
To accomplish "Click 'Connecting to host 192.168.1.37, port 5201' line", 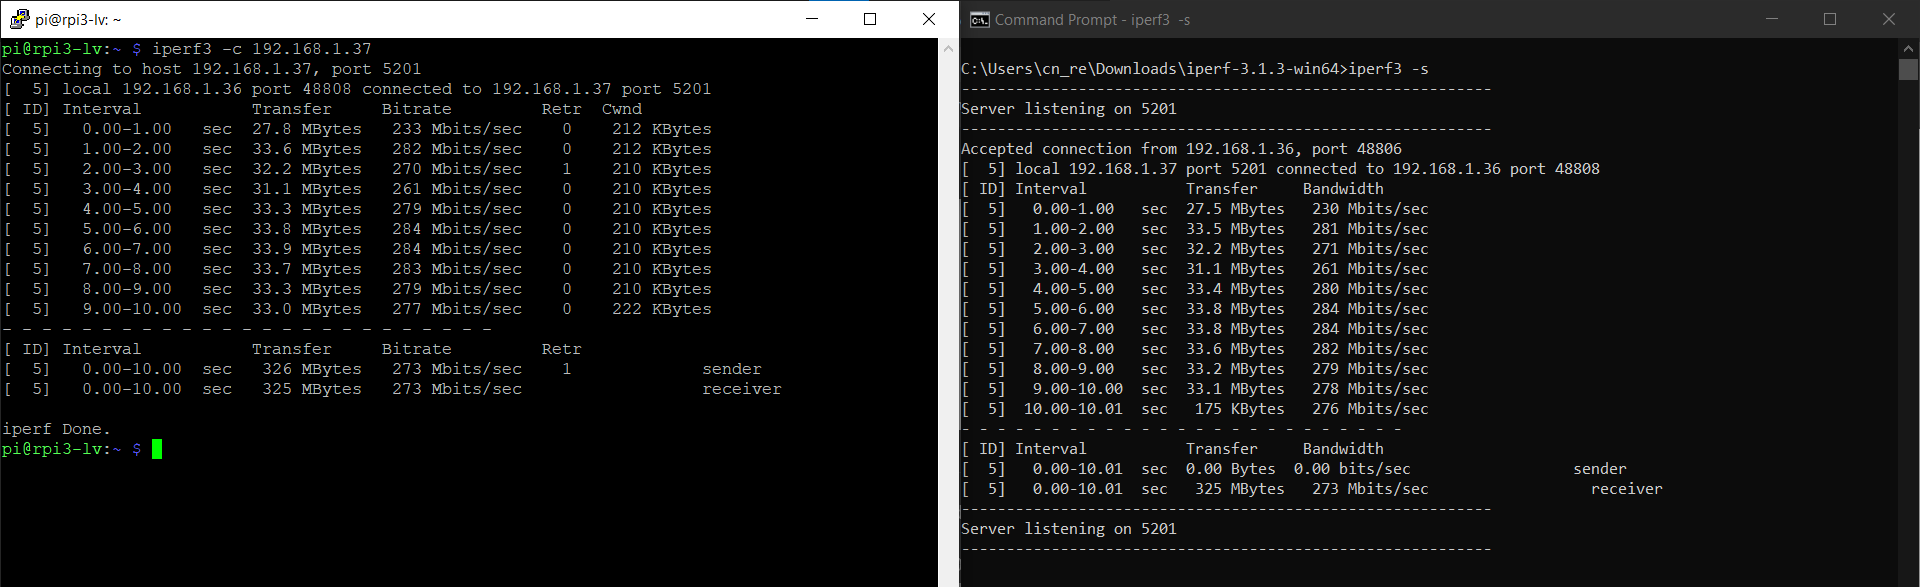I will tap(212, 69).
